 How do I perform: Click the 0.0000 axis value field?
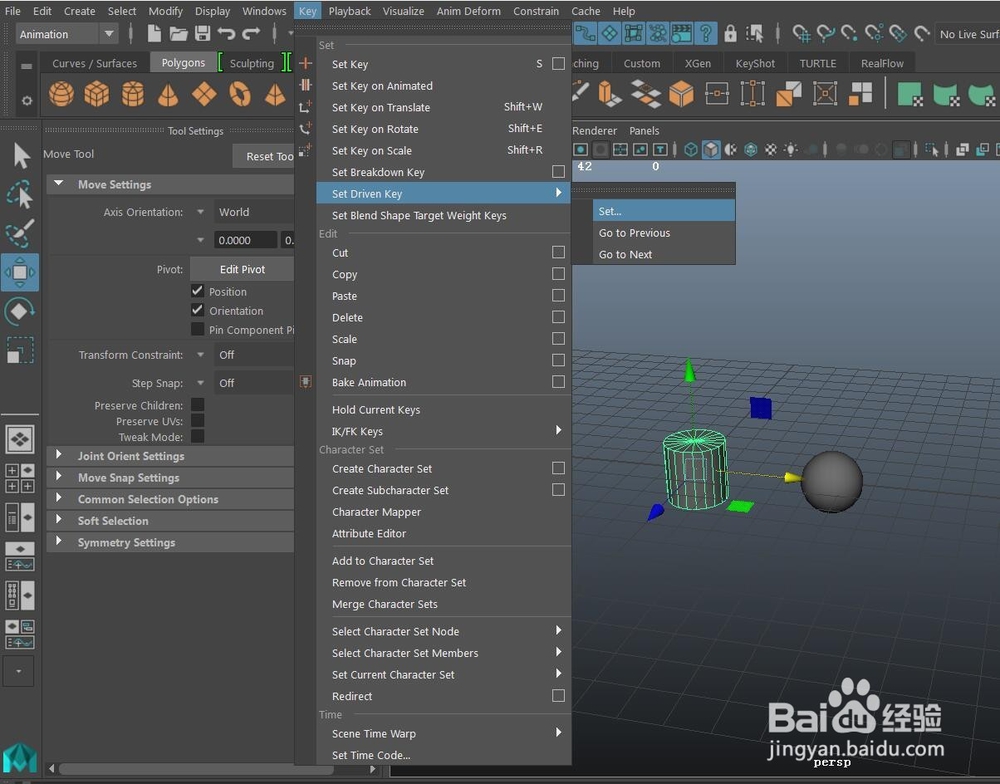coord(246,240)
